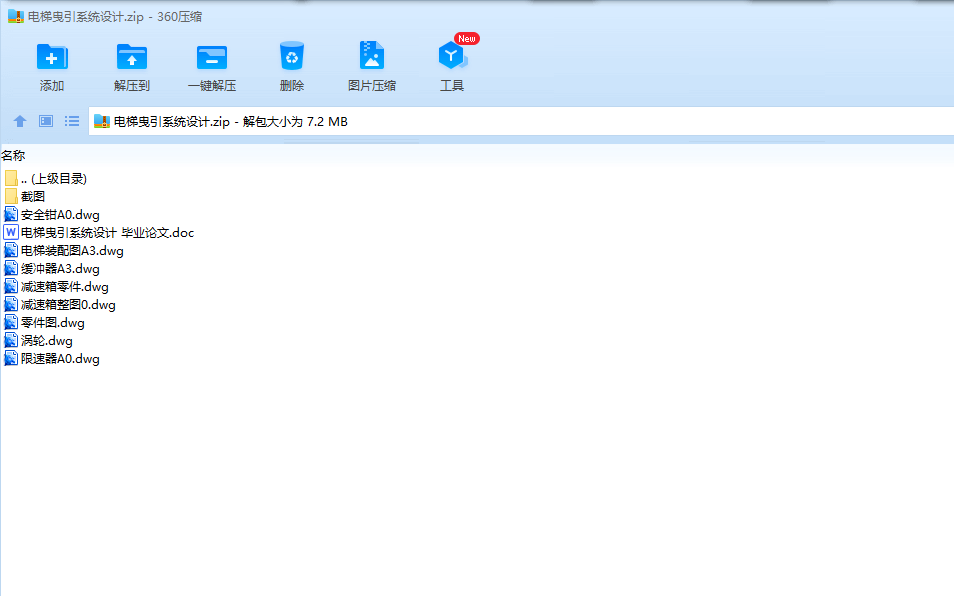Click the 360压缩 app icon in the title bar
Viewport: 954px width, 596px height.
(x=16, y=16)
